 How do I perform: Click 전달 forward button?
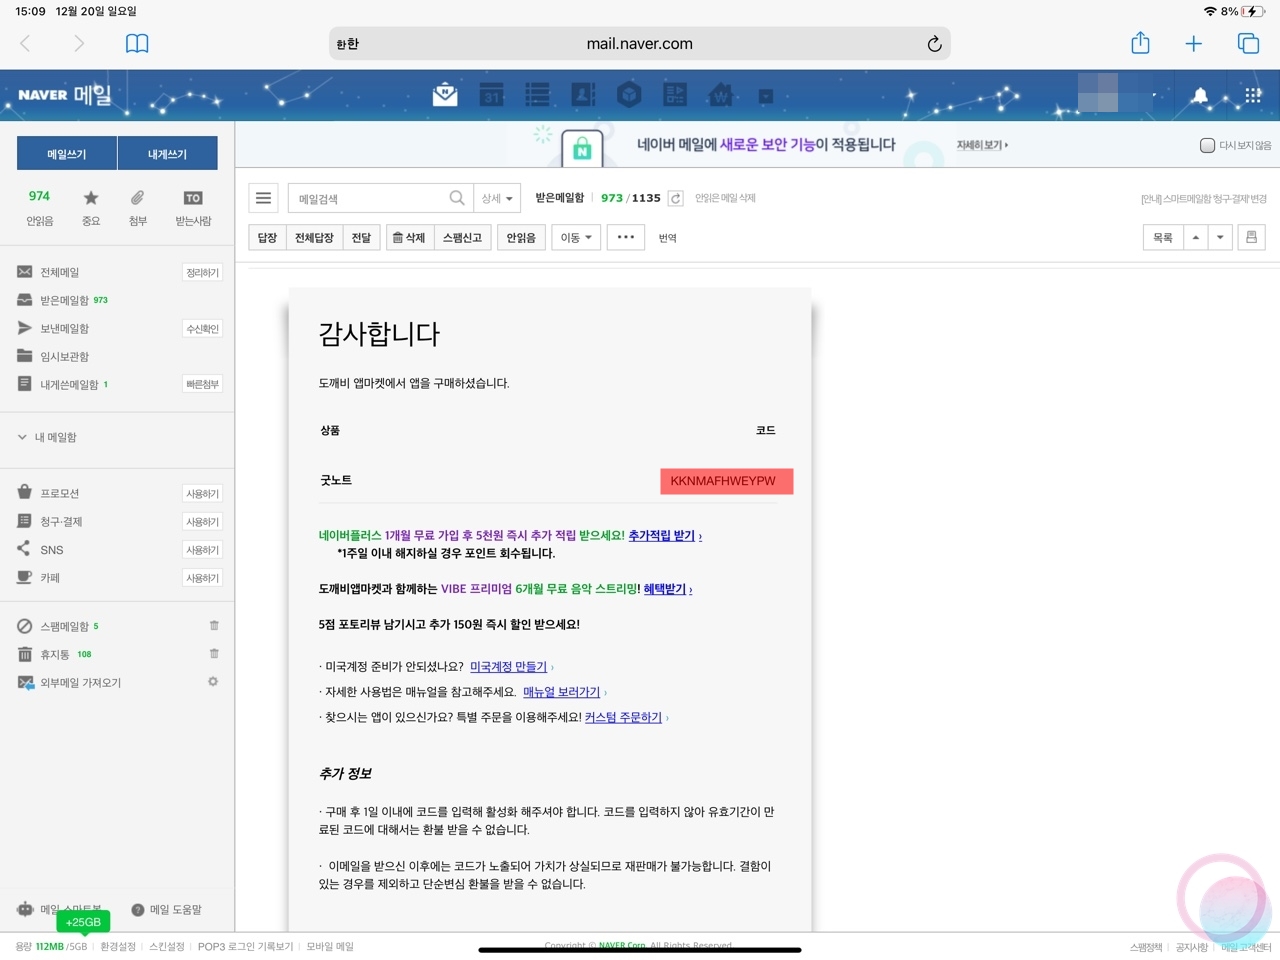click(361, 238)
